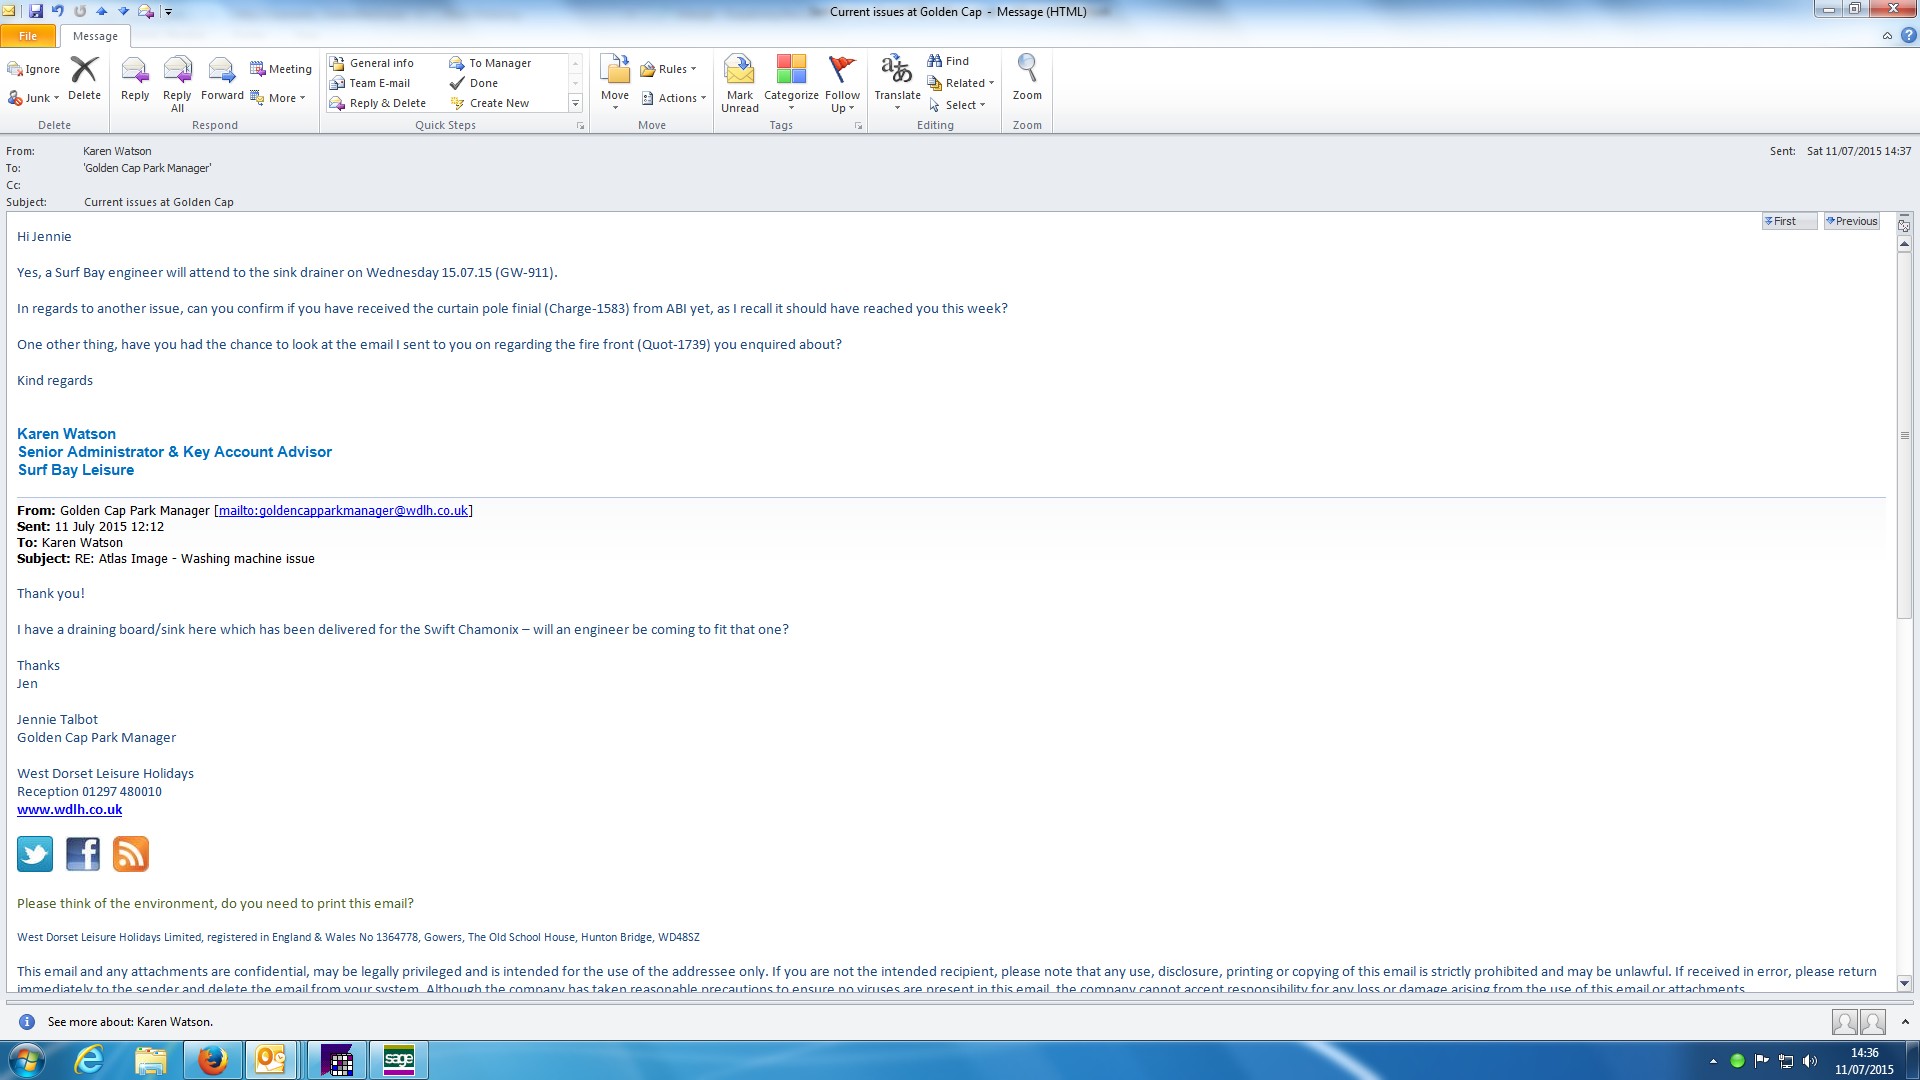Click the RSS feed icon in signature
Screen dimensions: 1920x1080
131,854
